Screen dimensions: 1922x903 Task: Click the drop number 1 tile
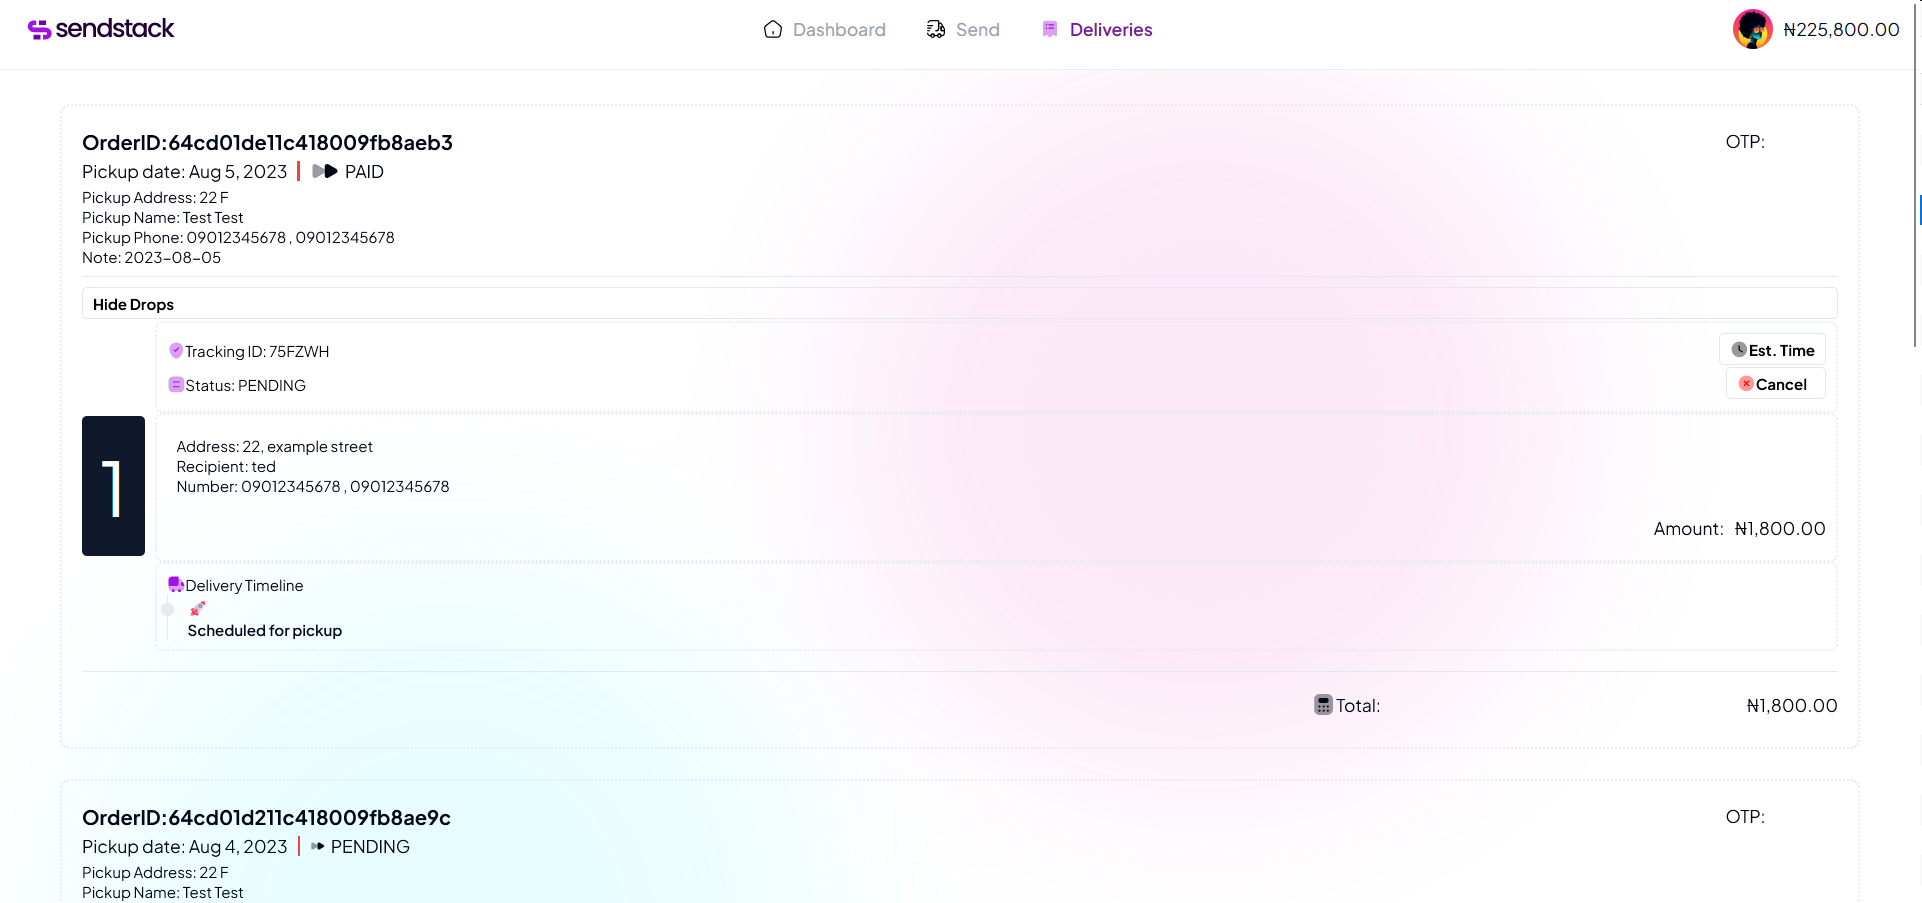[x=113, y=486]
